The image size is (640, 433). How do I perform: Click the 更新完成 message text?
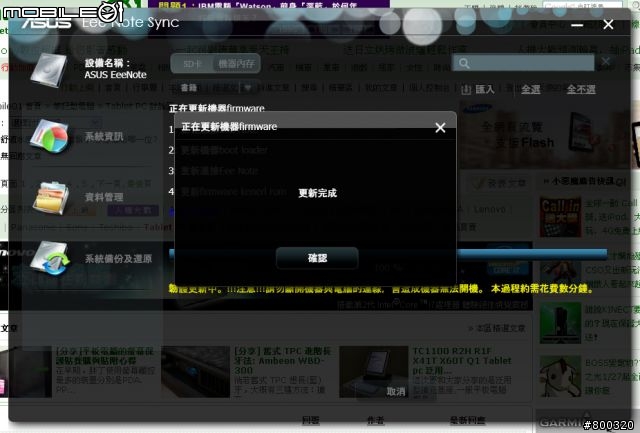[318, 193]
